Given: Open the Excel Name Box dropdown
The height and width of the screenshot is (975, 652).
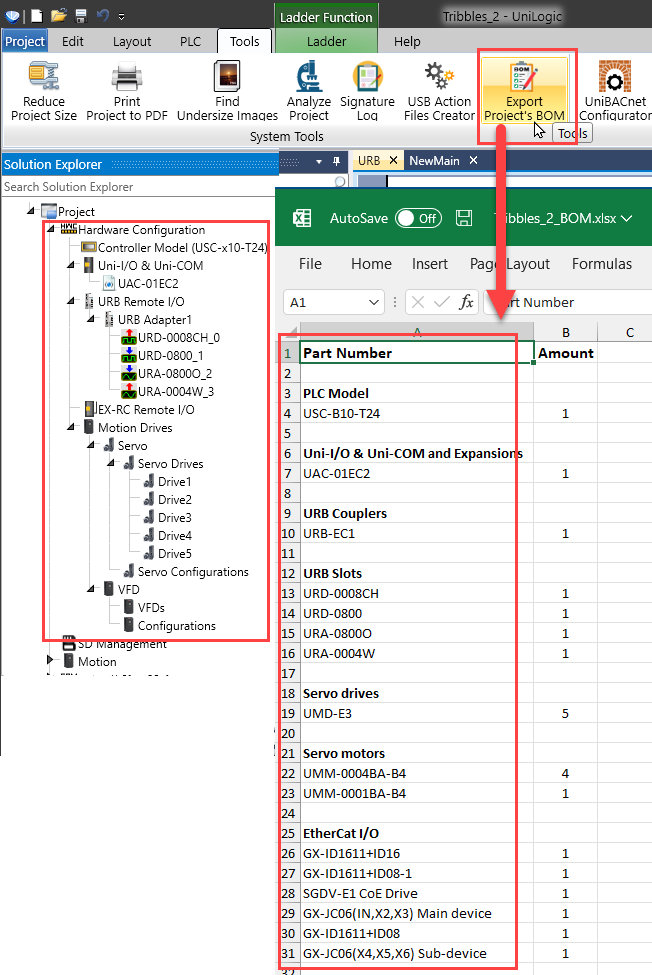Looking at the screenshot, I should click(x=374, y=302).
